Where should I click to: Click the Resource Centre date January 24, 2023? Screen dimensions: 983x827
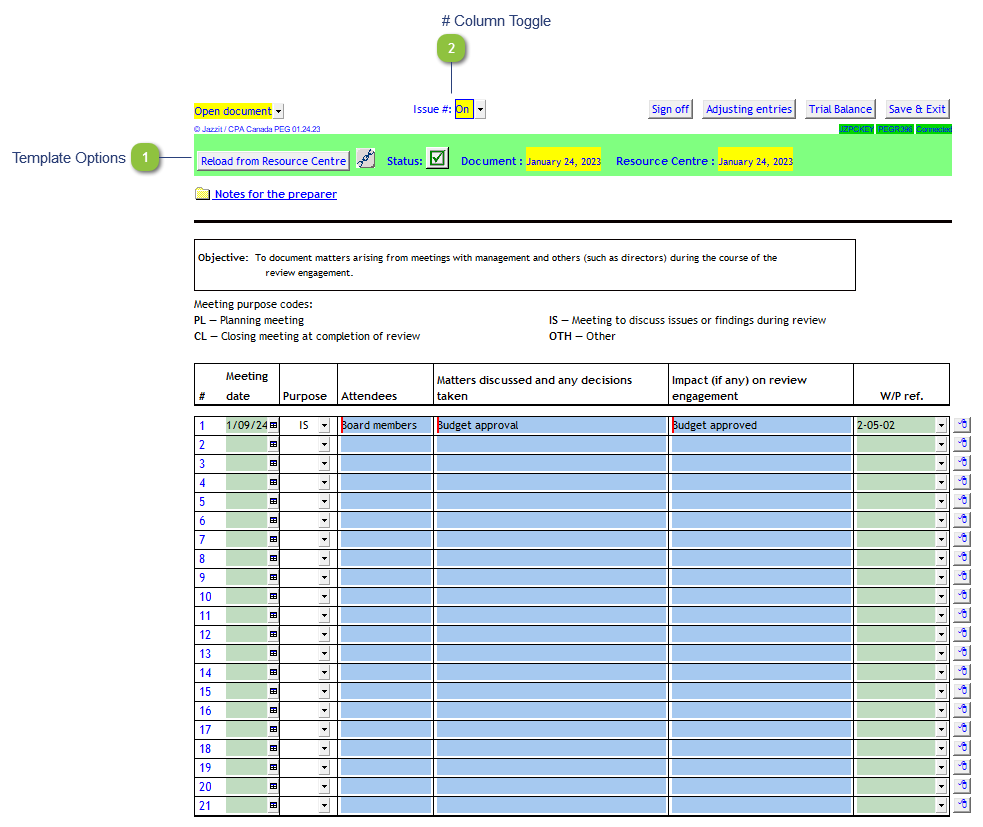(755, 161)
